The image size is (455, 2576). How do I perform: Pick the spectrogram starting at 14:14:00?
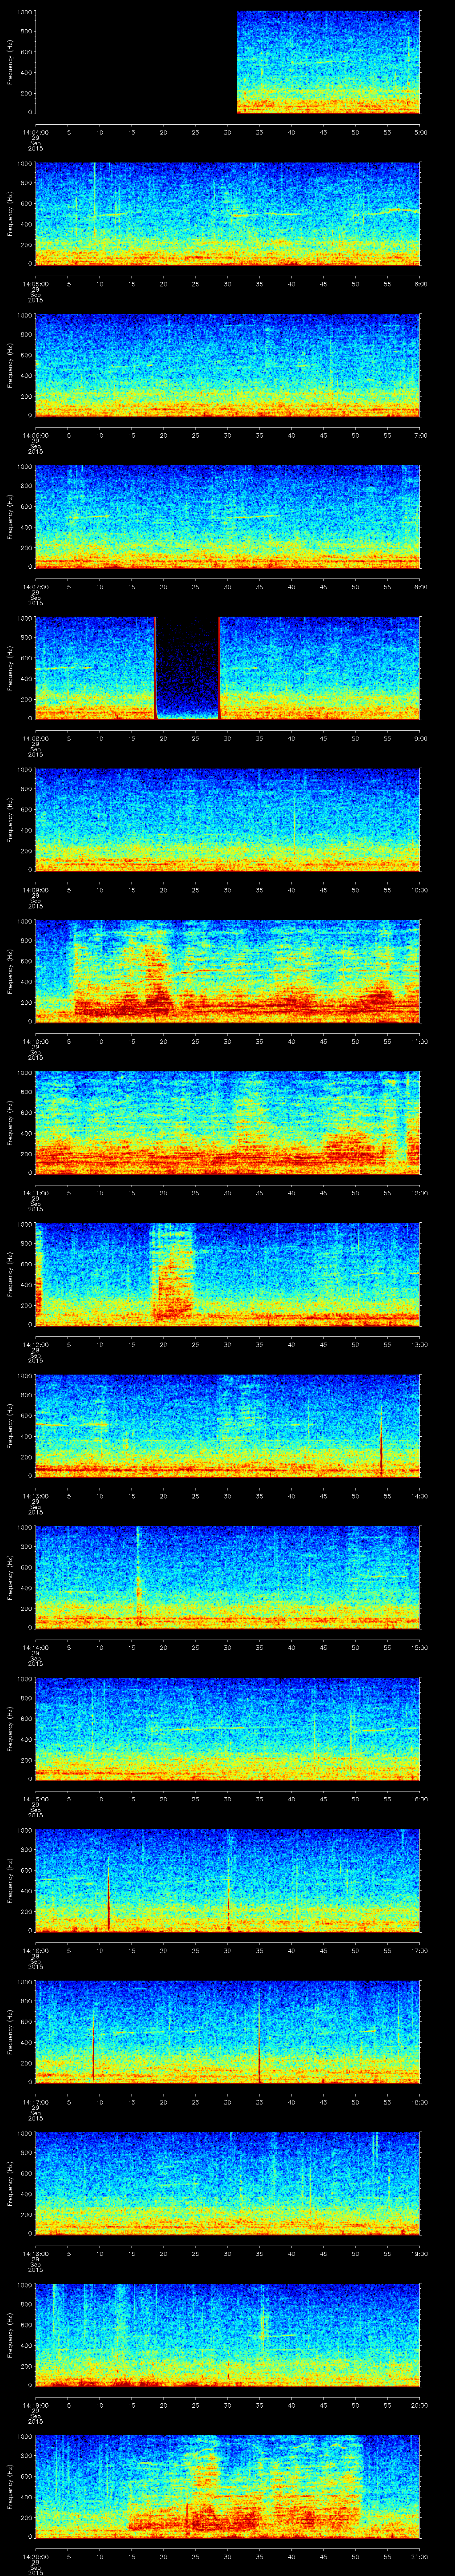pyautogui.click(x=228, y=1577)
